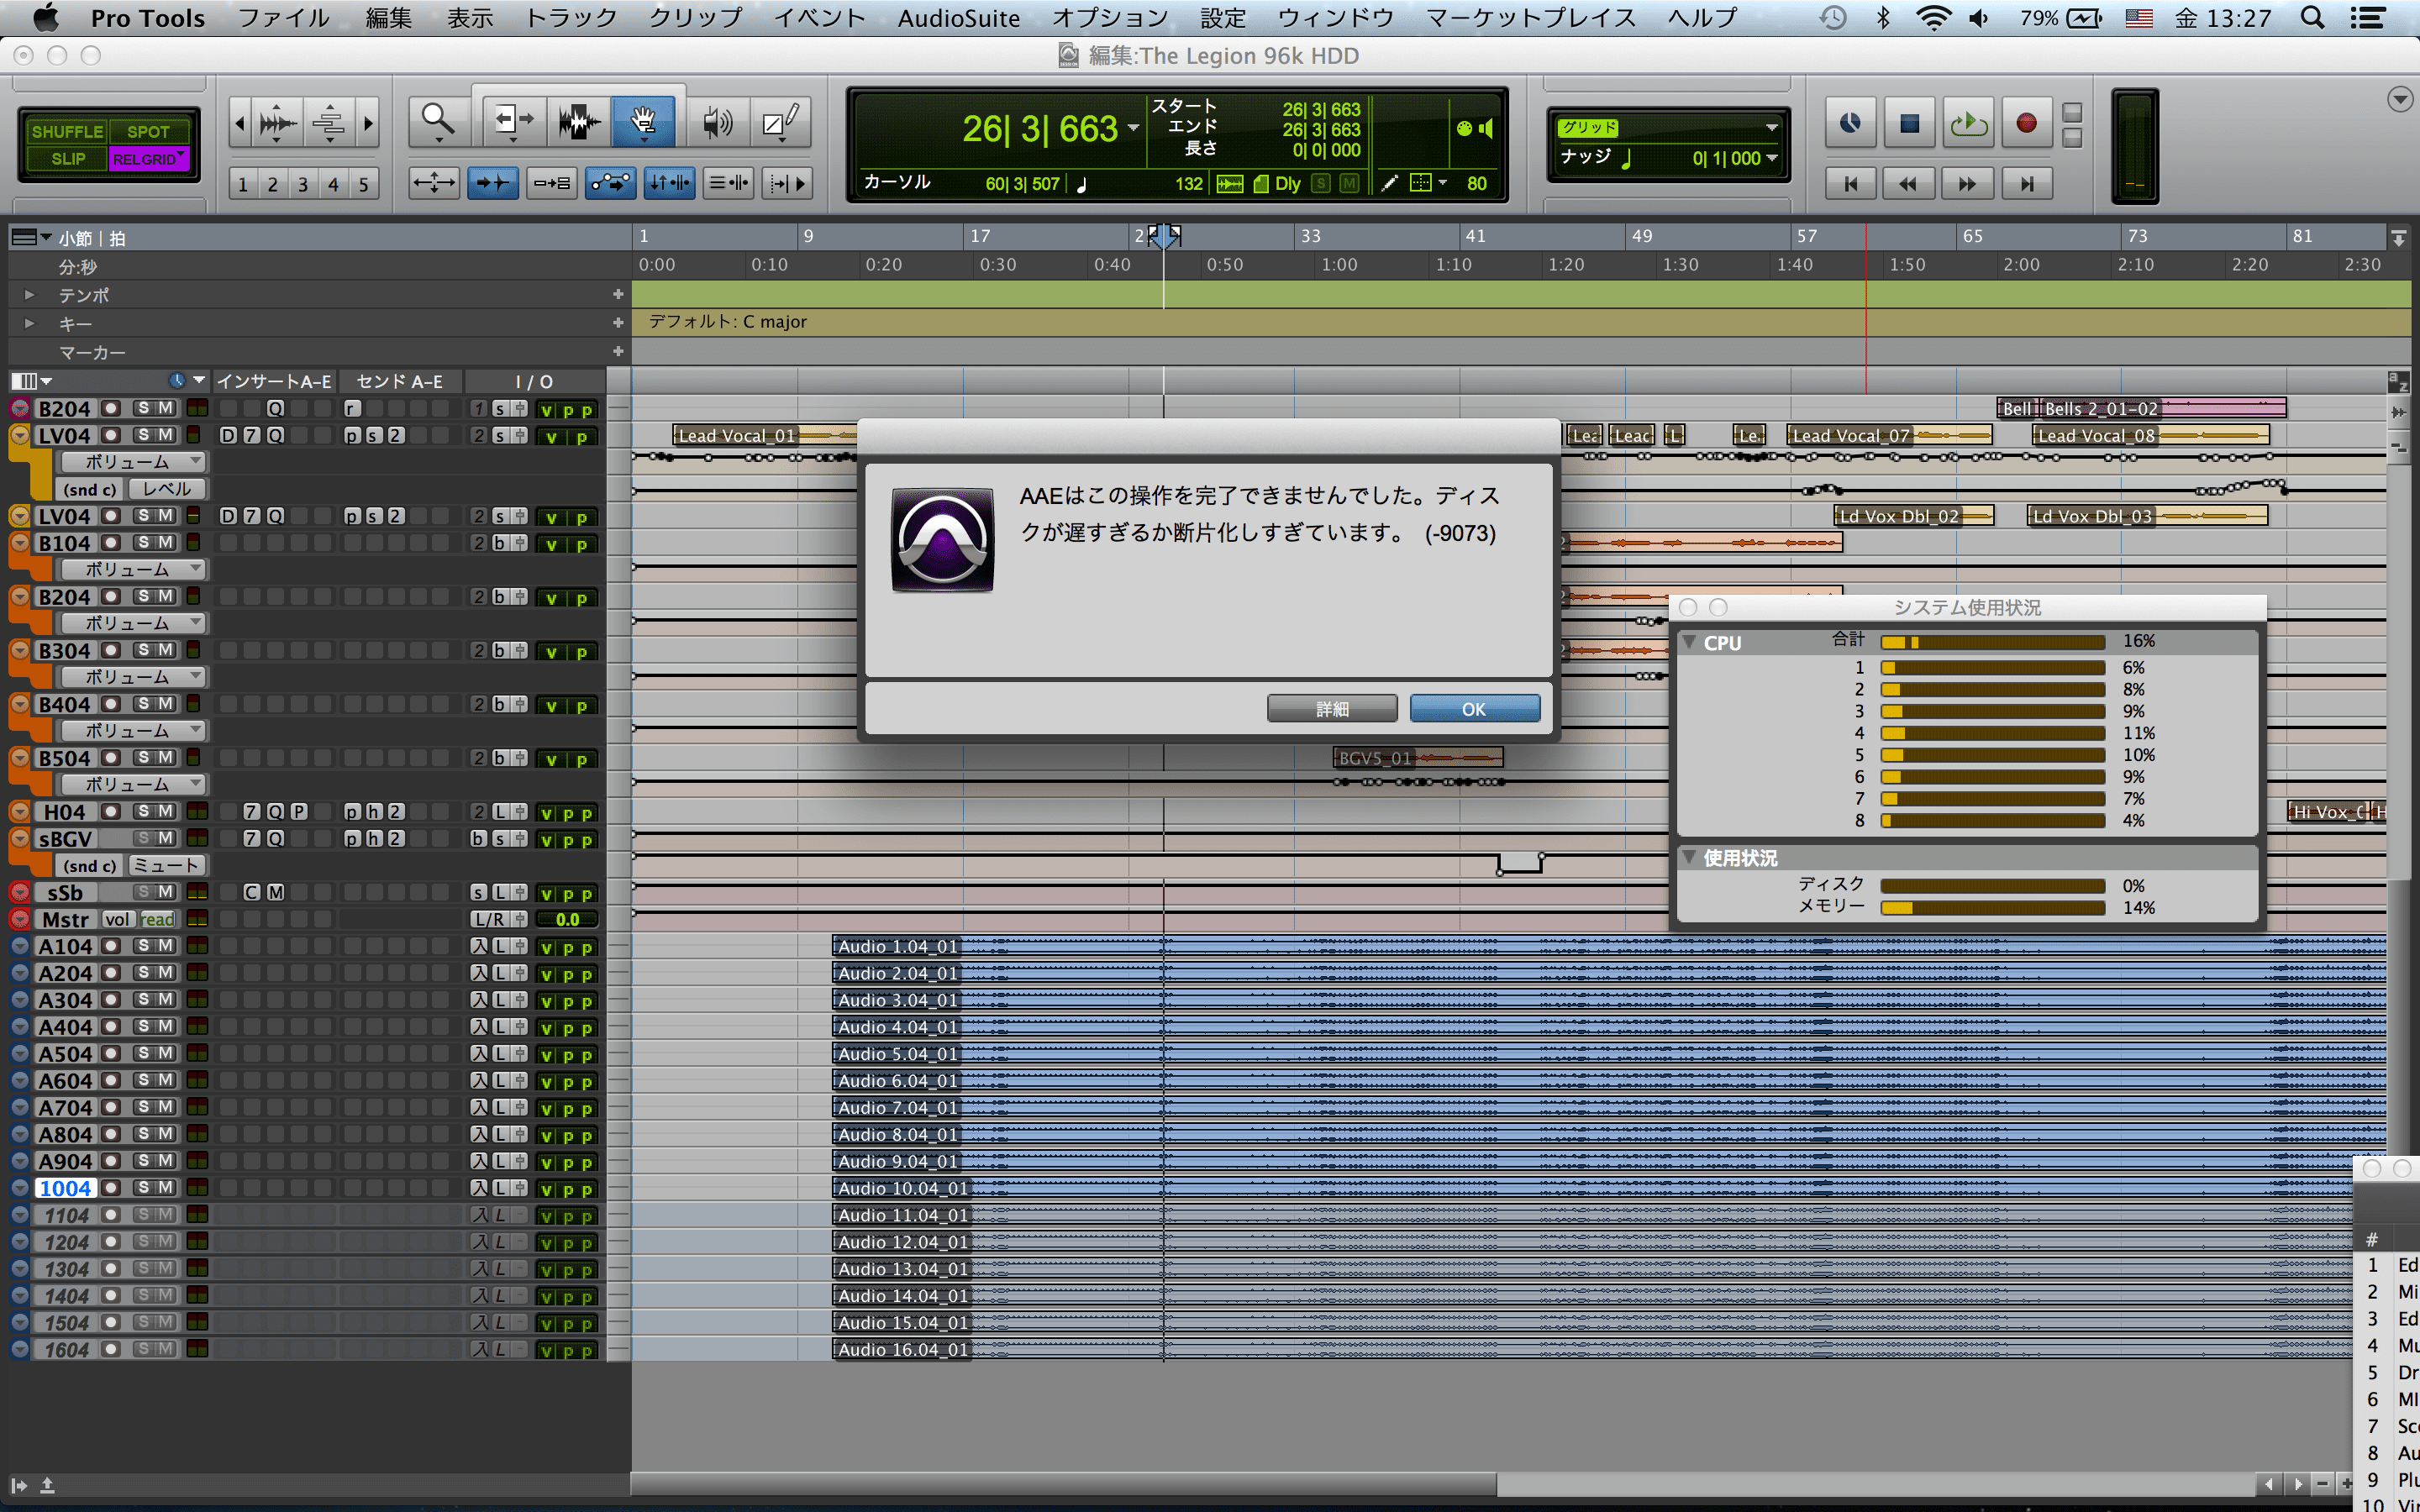Image resolution: width=2420 pixels, height=1512 pixels.
Task: Solo the A504 track
Action: [x=143, y=1053]
